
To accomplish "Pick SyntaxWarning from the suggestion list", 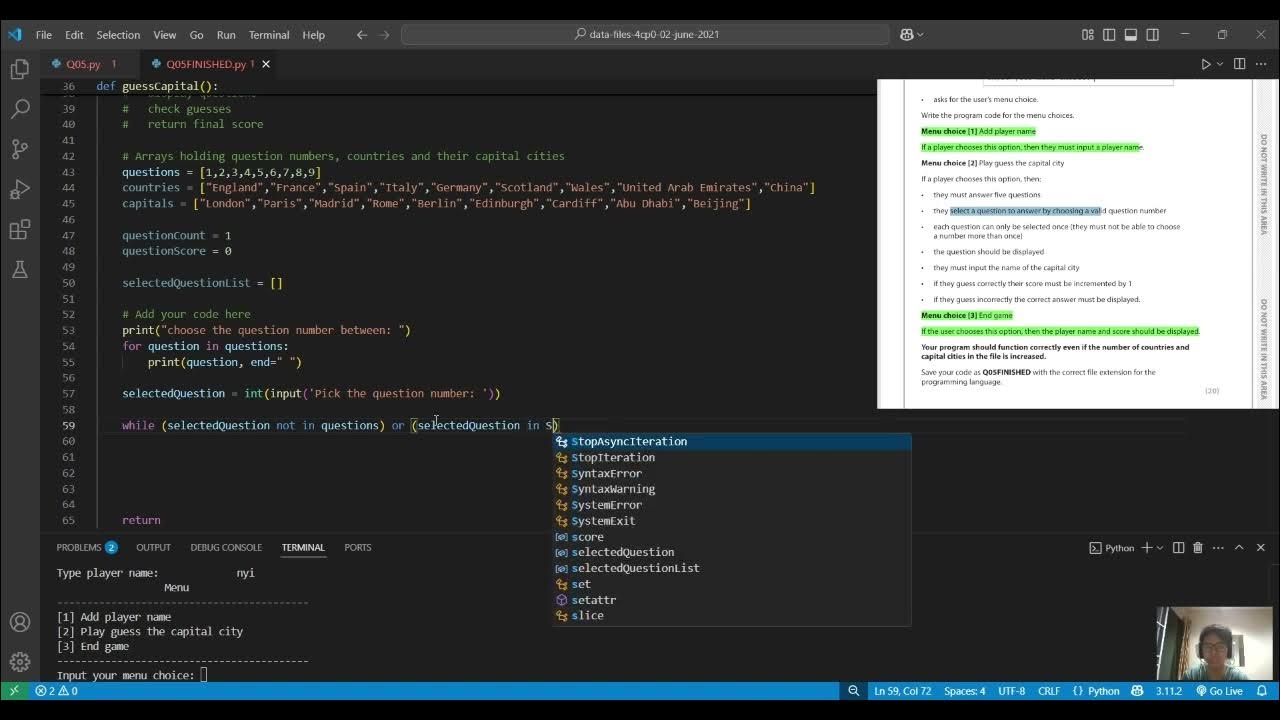I will click(x=732, y=489).
